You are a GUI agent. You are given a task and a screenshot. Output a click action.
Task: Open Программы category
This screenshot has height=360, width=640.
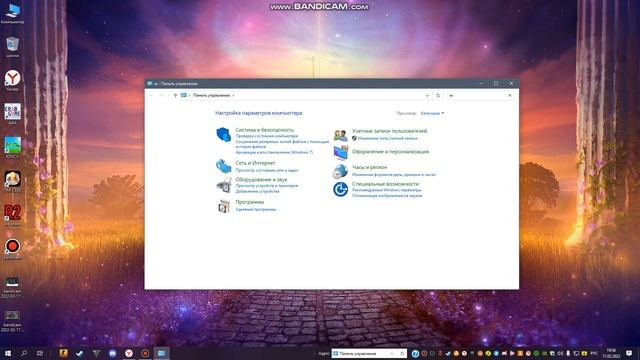coord(250,202)
